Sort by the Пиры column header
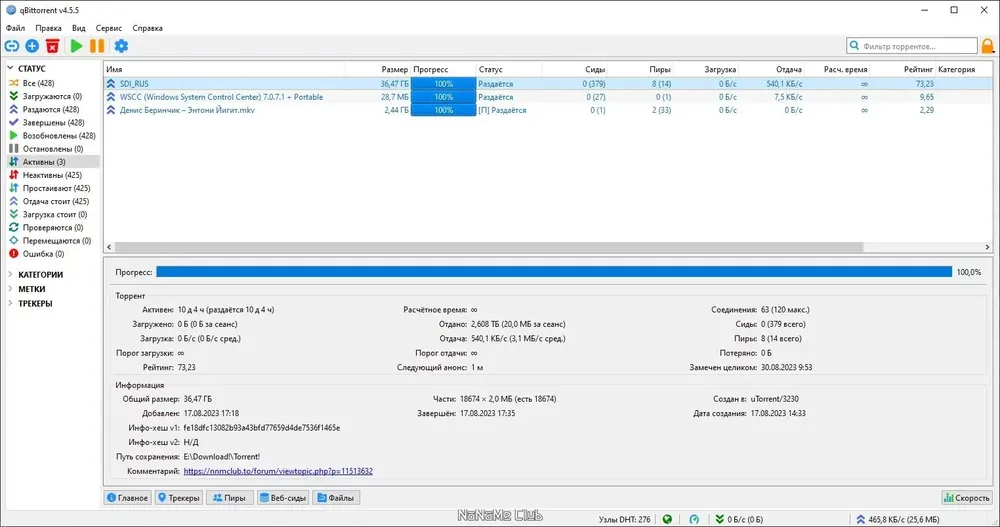Viewport: 1000px width, 527px height. coord(640,69)
